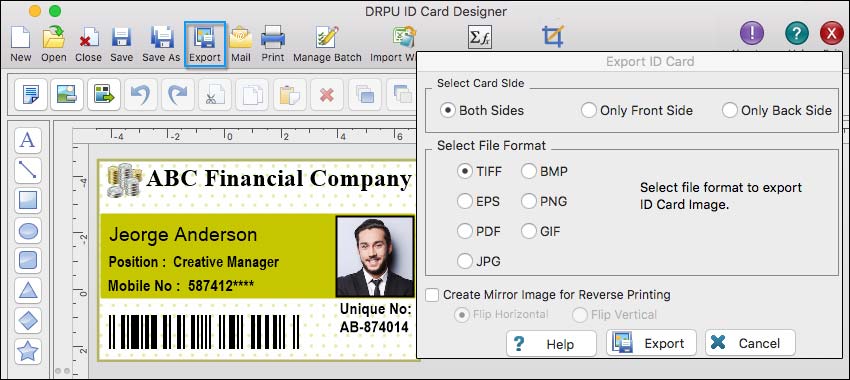Select 'Position : Creative Manager' text
This screenshot has height=380, width=850.
[x=194, y=262]
